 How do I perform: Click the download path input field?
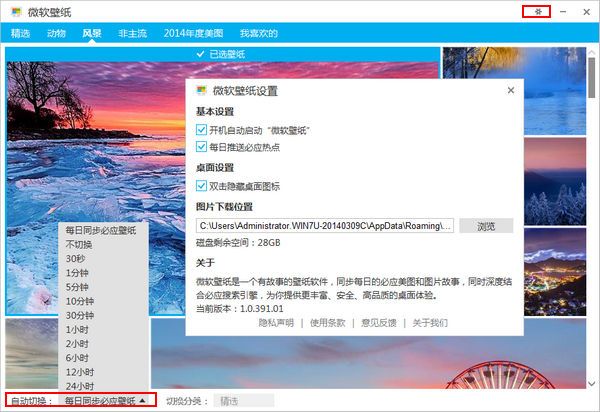pyautogui.click(x=325, y=226)
